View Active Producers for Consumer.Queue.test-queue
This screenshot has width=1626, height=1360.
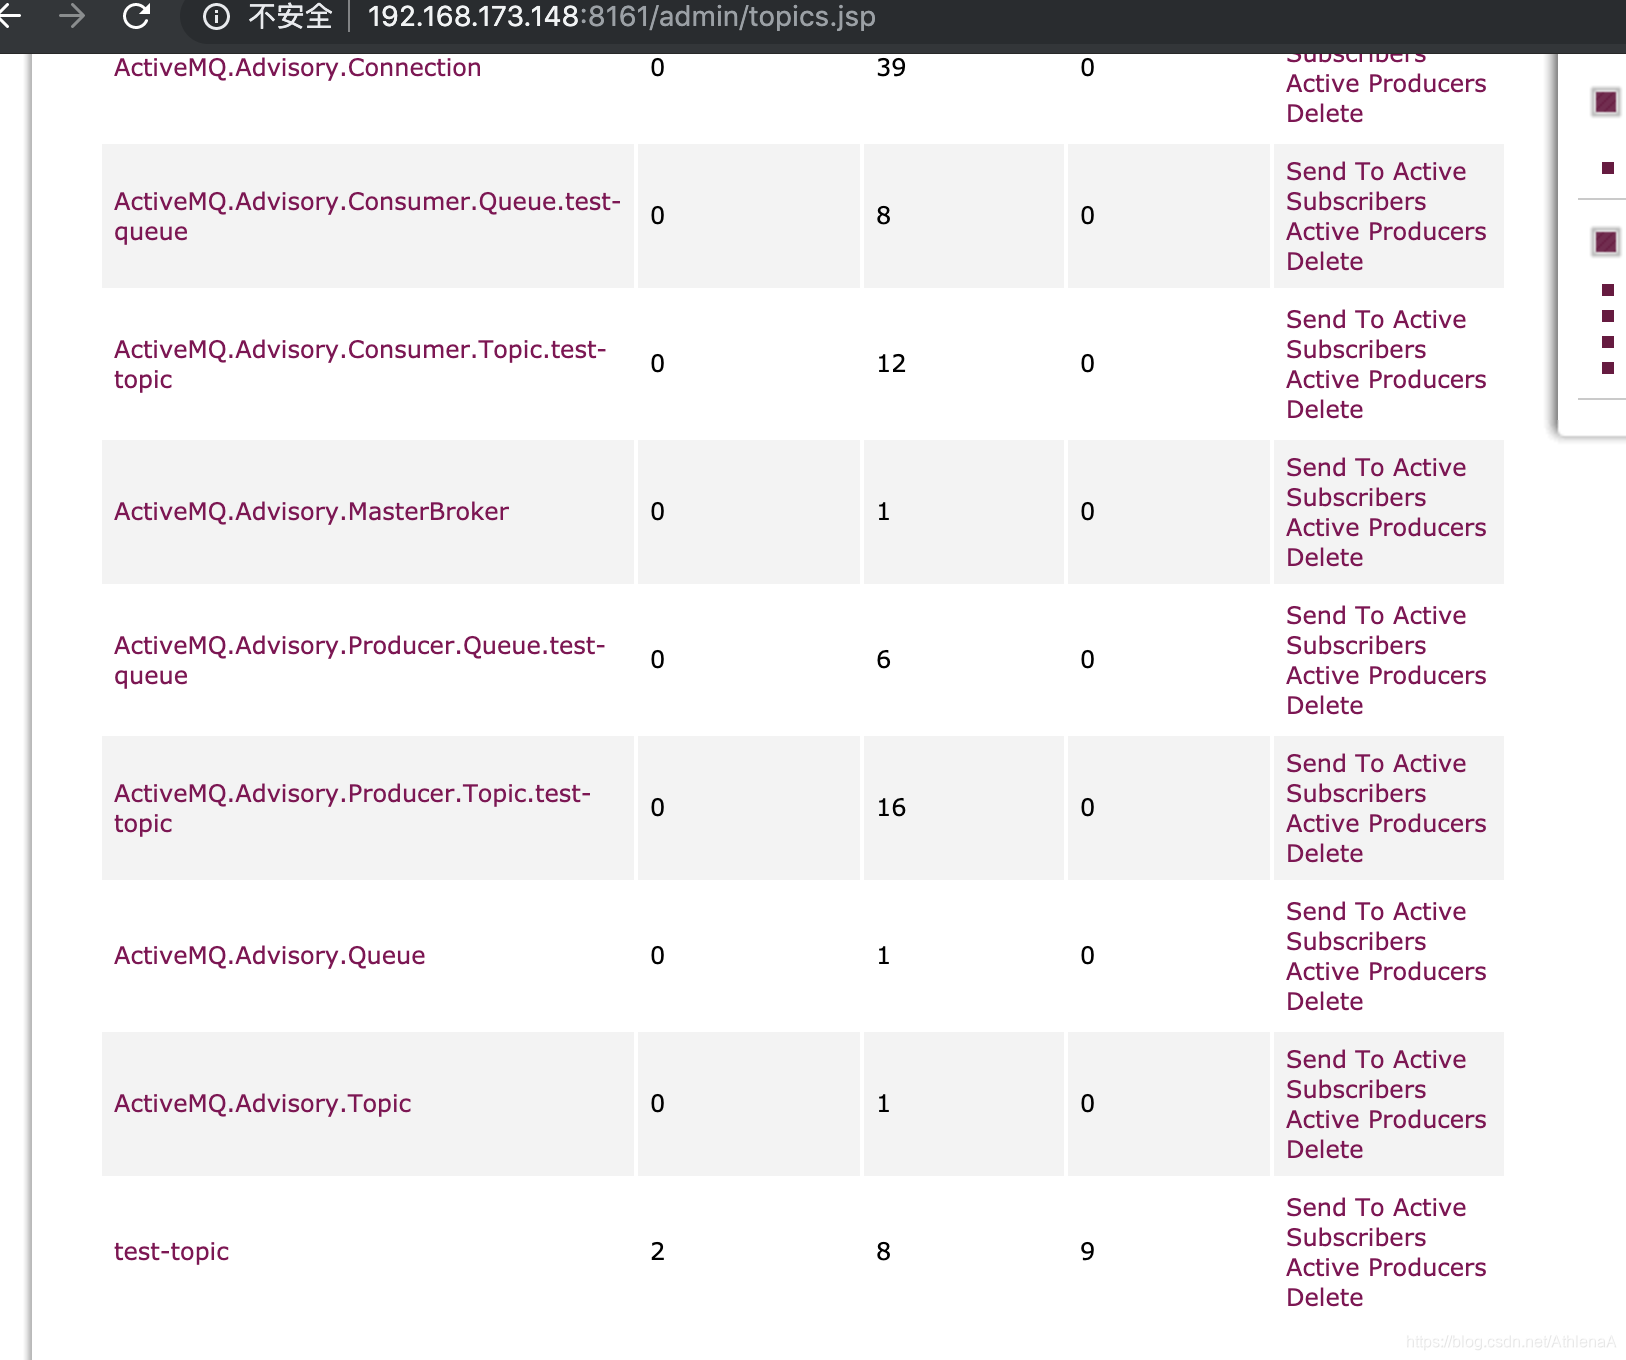tap(1386, 231)
